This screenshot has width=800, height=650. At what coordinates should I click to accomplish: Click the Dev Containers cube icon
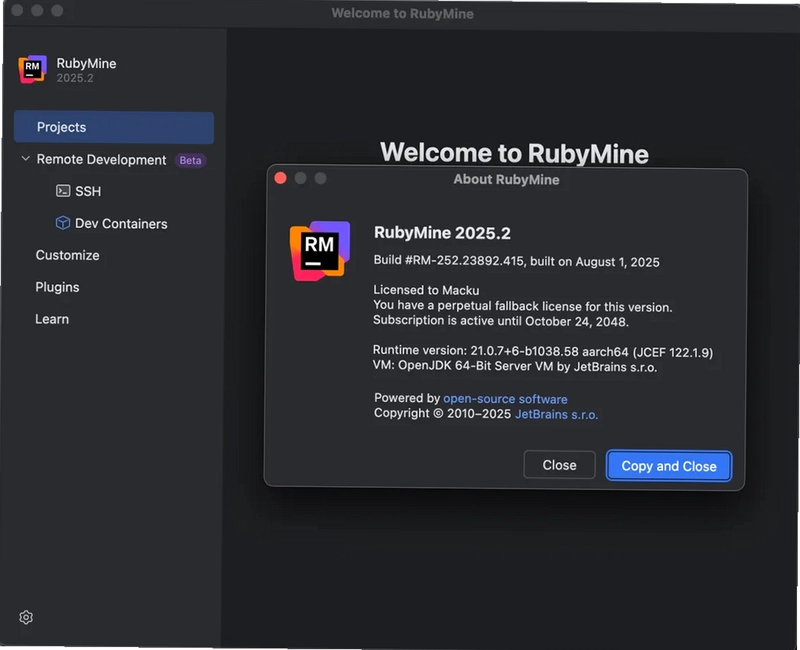(x=63, y=223)
